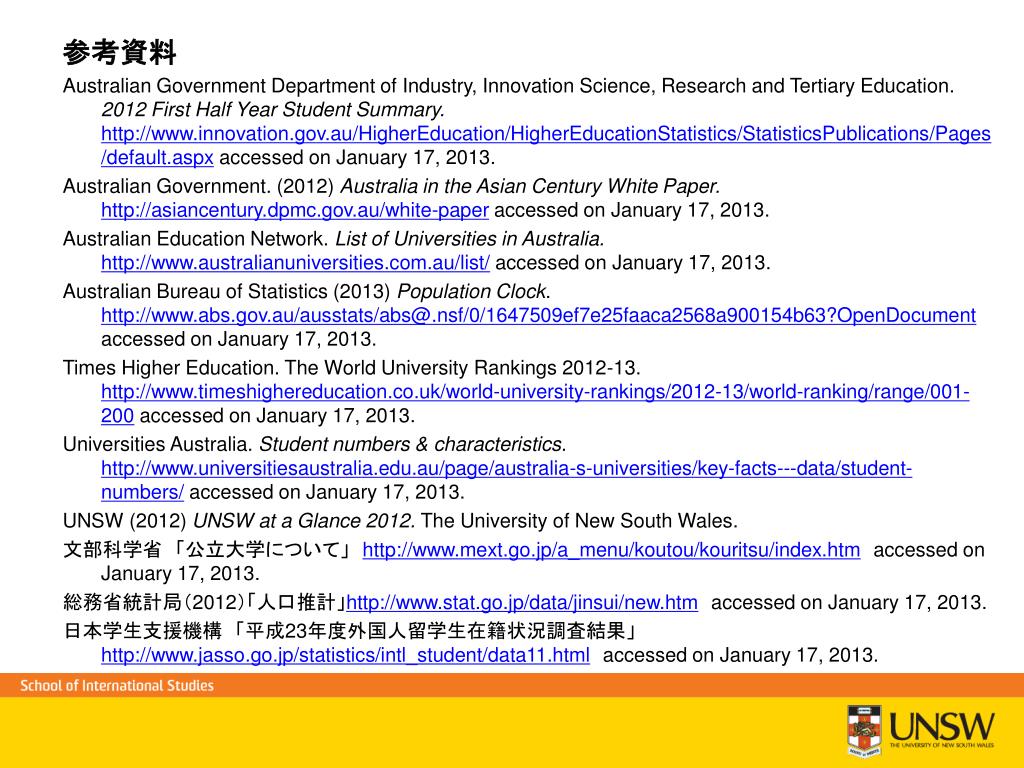1024x768 pixels.
Task: Select 'UNSW at a Glance 2012.' title
Action: point(304,521)
